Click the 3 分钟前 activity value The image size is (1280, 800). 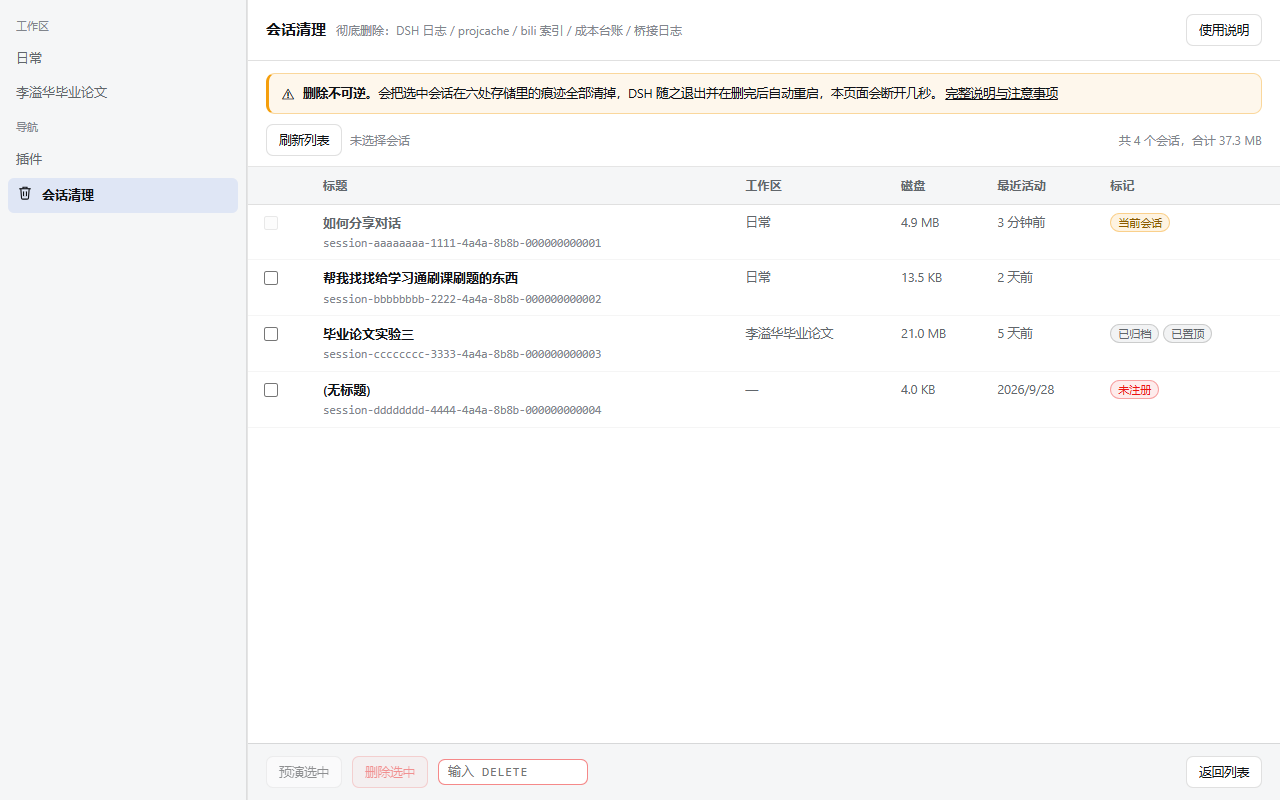point(1021,222)
